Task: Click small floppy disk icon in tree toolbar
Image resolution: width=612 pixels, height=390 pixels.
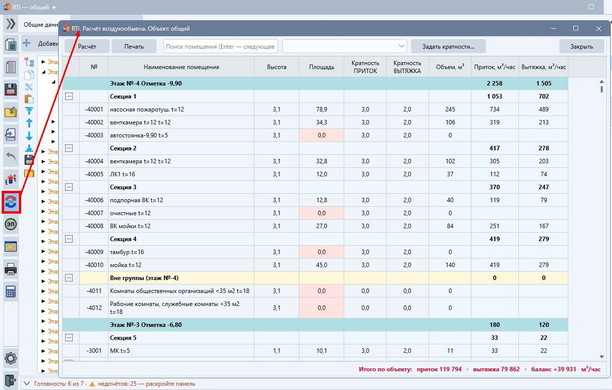Action: click(29, 160)
